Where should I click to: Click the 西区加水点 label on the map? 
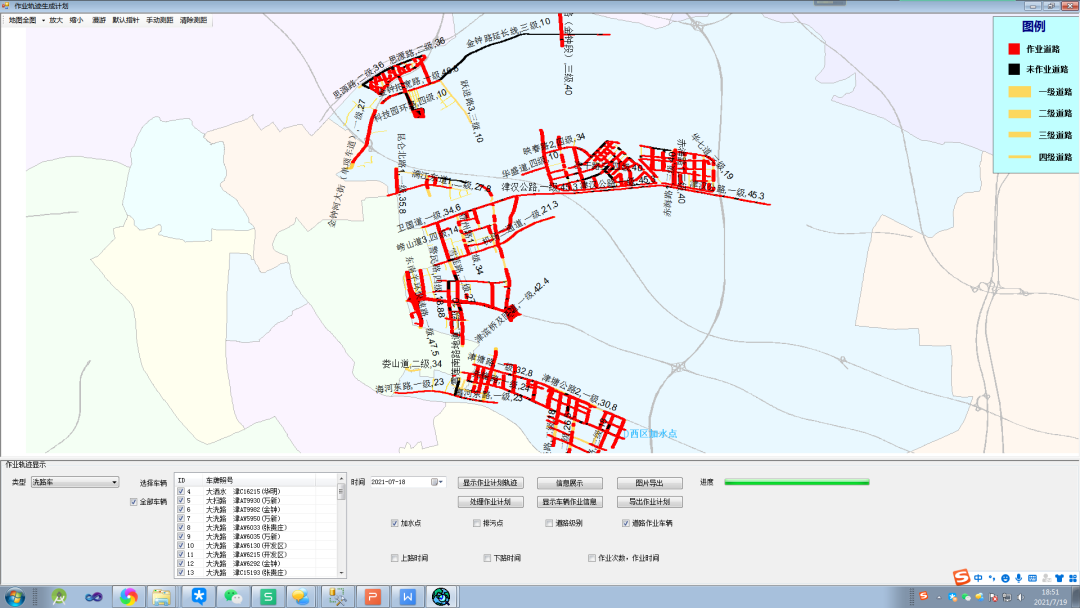click(654, 434)
